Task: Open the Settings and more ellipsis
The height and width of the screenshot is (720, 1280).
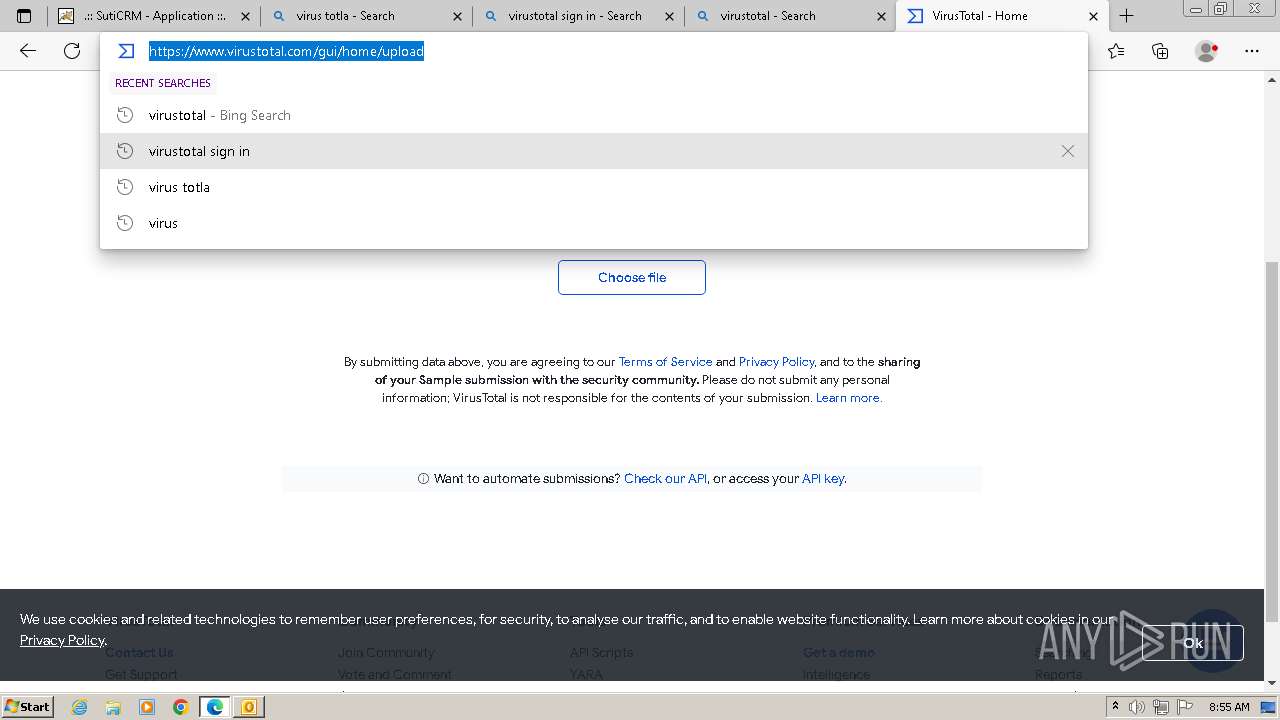Action: (x=1252, y=51)
